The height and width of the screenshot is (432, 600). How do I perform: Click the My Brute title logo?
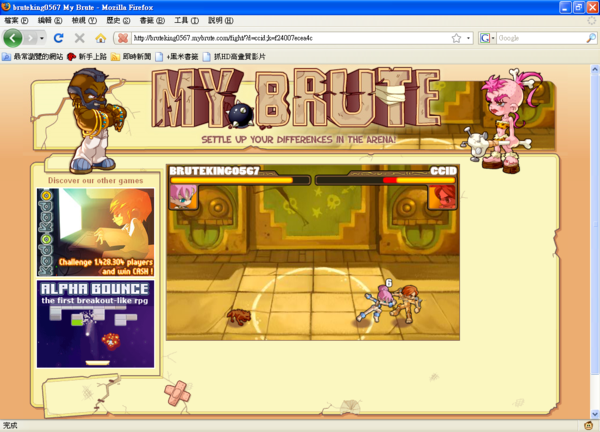(x=296, y=98)
